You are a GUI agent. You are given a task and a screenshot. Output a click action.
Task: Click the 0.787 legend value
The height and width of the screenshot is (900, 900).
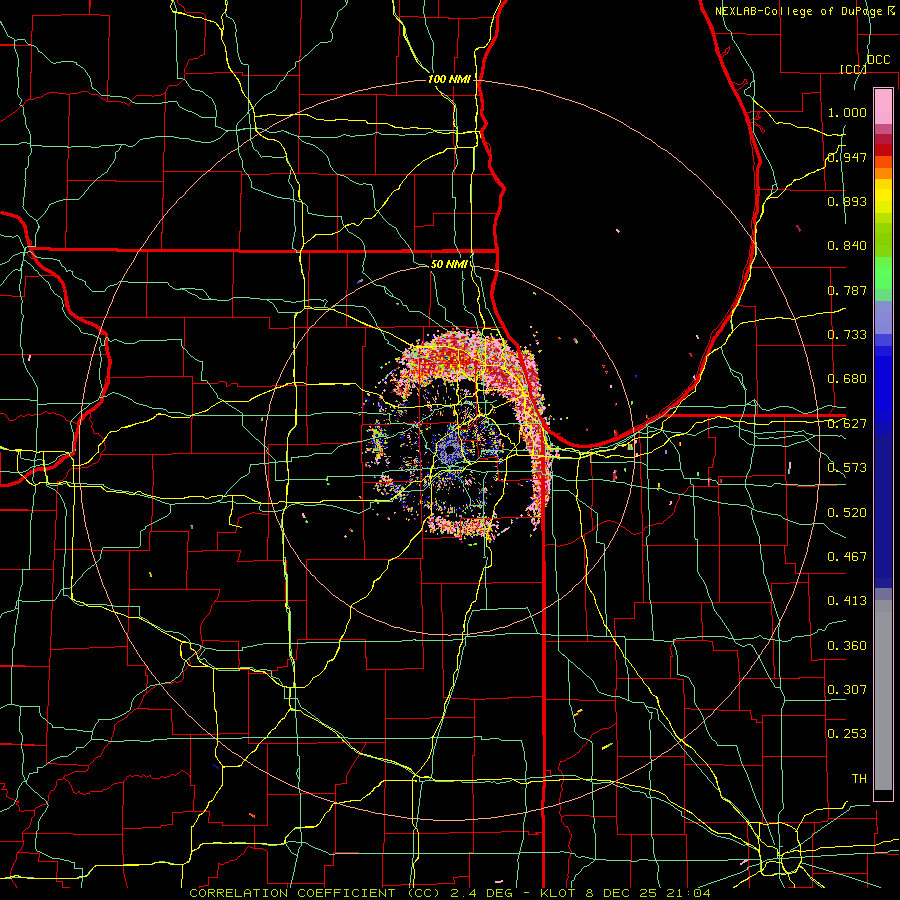847,290
